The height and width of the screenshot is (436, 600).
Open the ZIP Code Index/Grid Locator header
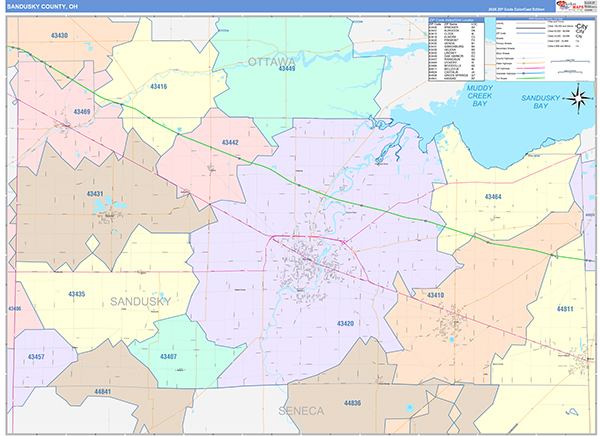[x=456, y=20]
